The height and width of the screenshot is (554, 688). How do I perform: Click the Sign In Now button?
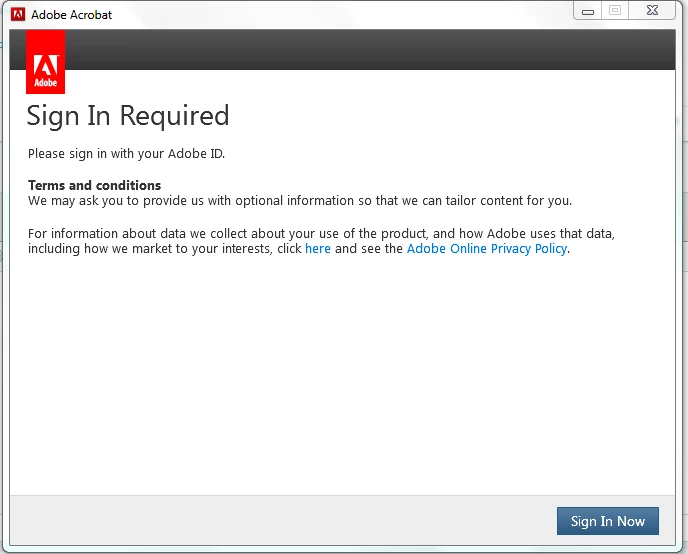(x=608, y=521)
